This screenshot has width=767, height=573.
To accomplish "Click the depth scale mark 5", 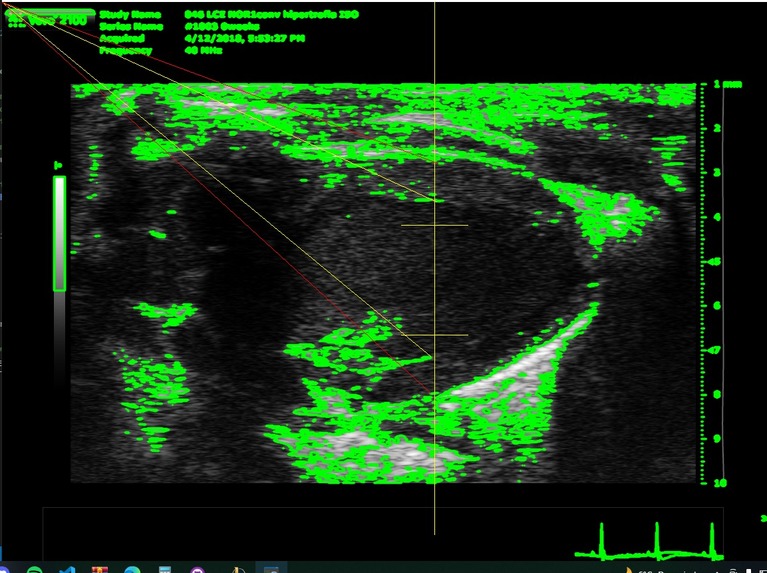I will [x=717, y=261].
